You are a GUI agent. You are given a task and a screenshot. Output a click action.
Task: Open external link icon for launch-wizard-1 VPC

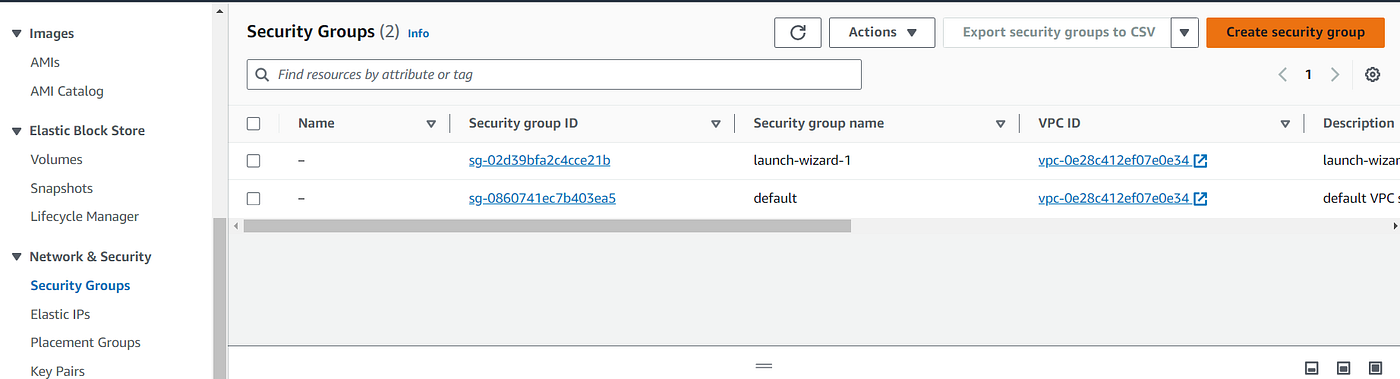(1201, 161)
